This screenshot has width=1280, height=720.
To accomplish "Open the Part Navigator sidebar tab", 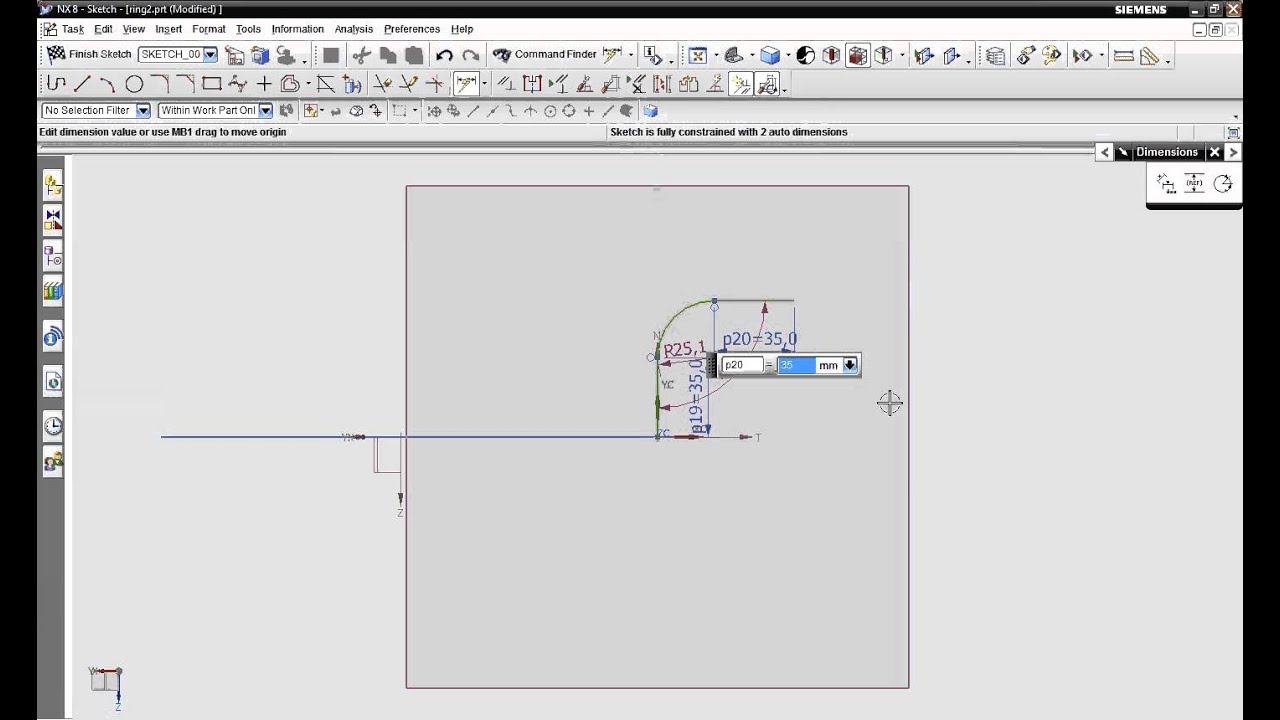I will click(x=53, y=256).
